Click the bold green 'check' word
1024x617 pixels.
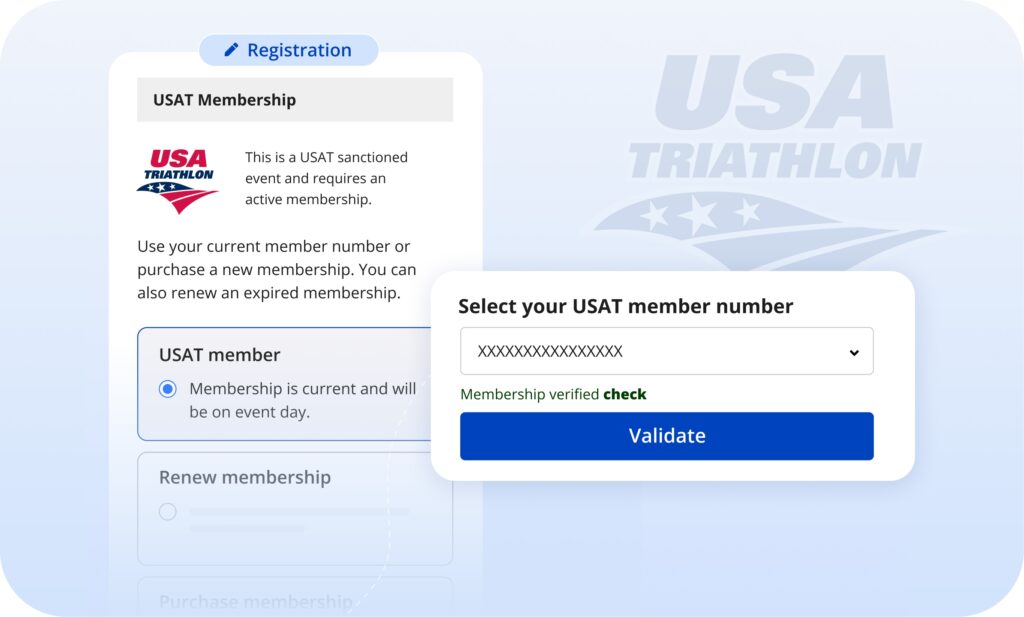[625, 394]
